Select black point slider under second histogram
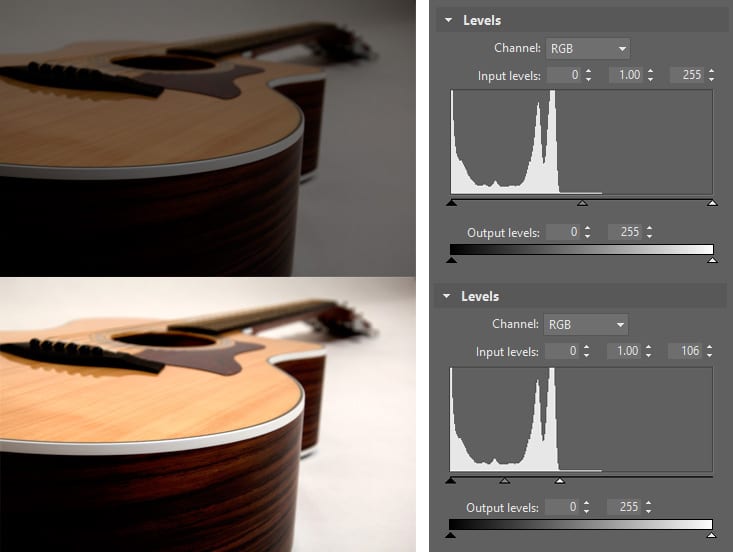Image resolution: width=733 pixels, height=552 pixels. tap(450, 480)
